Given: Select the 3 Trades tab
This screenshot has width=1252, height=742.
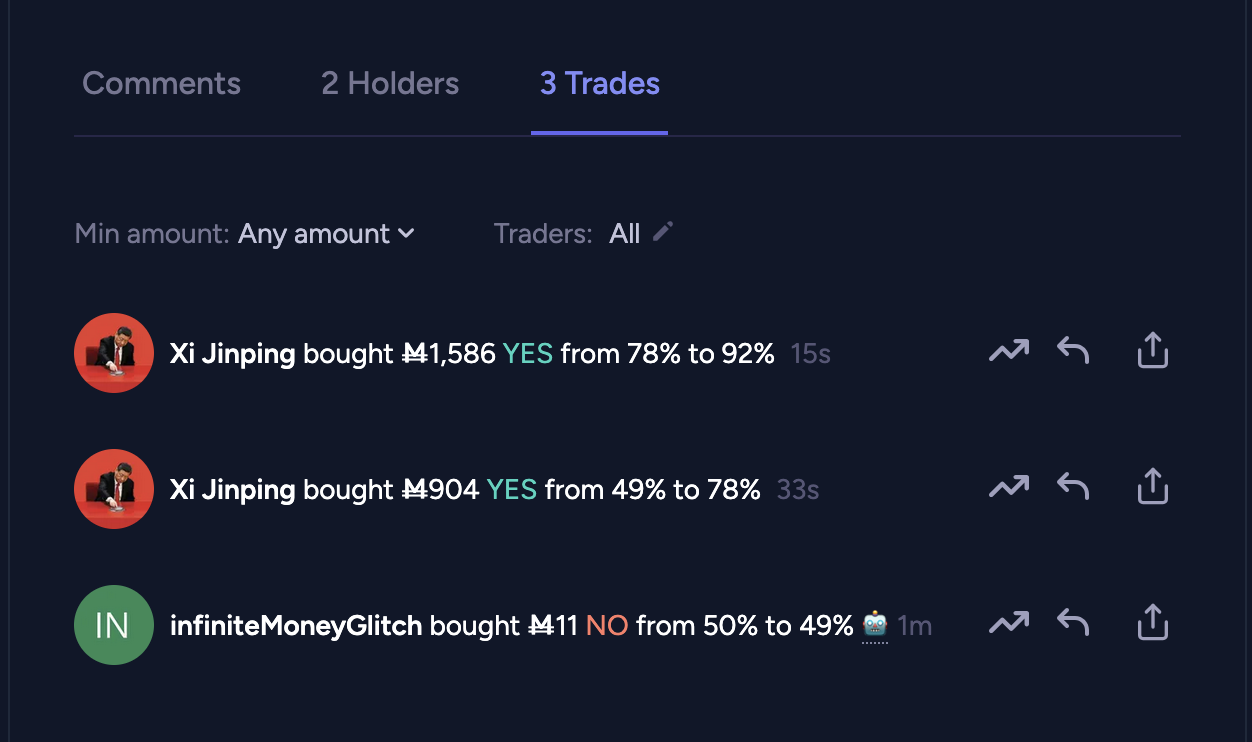Looking at the screenshot, I should 600,83.
